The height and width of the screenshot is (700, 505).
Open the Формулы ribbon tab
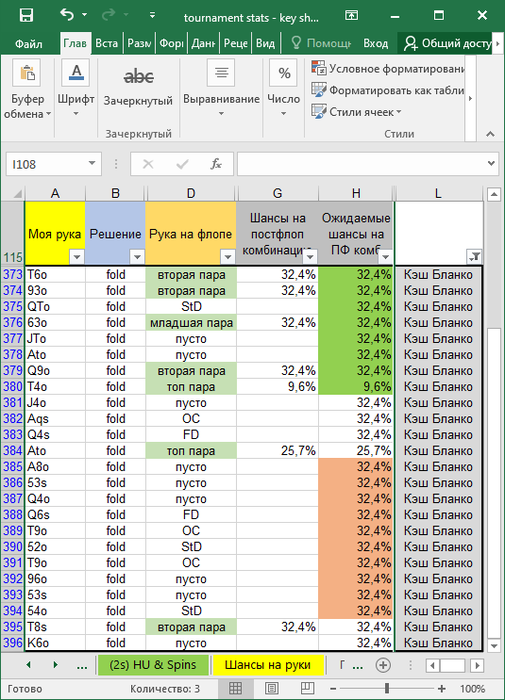pyautogui.click(x=171, y=43)
